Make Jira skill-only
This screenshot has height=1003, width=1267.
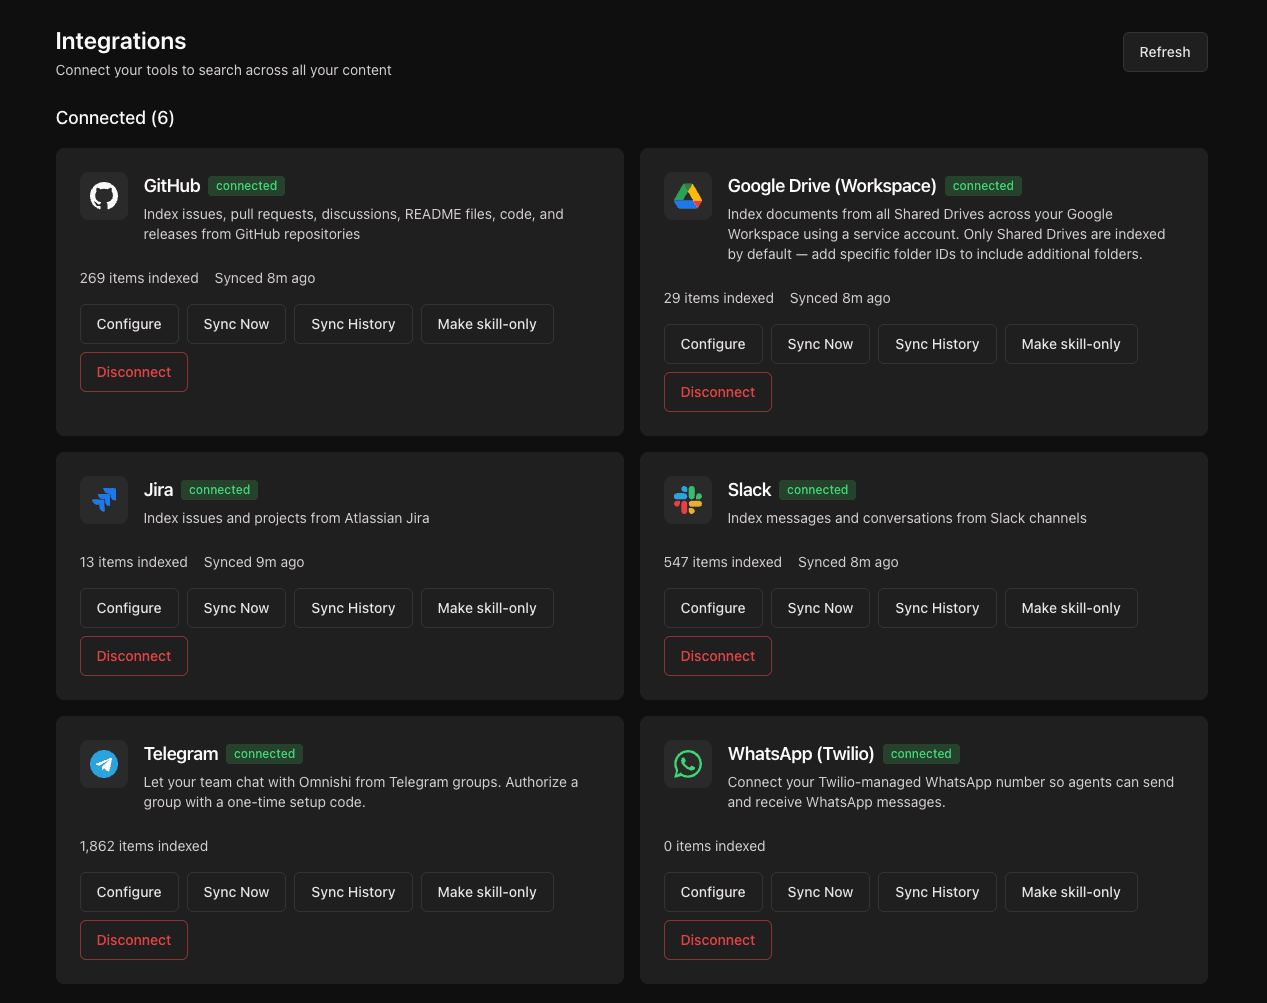[x=487, y=608]
